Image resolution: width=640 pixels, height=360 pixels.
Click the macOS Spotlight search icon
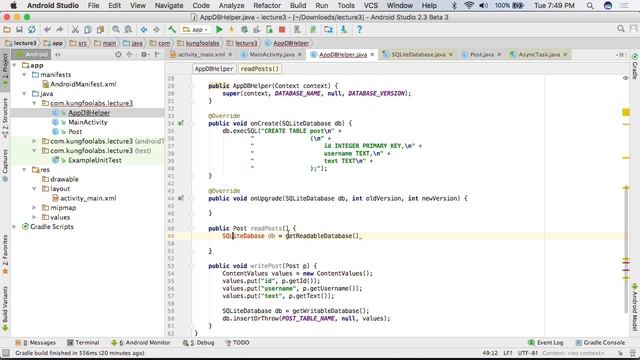[x=590, y=6]
